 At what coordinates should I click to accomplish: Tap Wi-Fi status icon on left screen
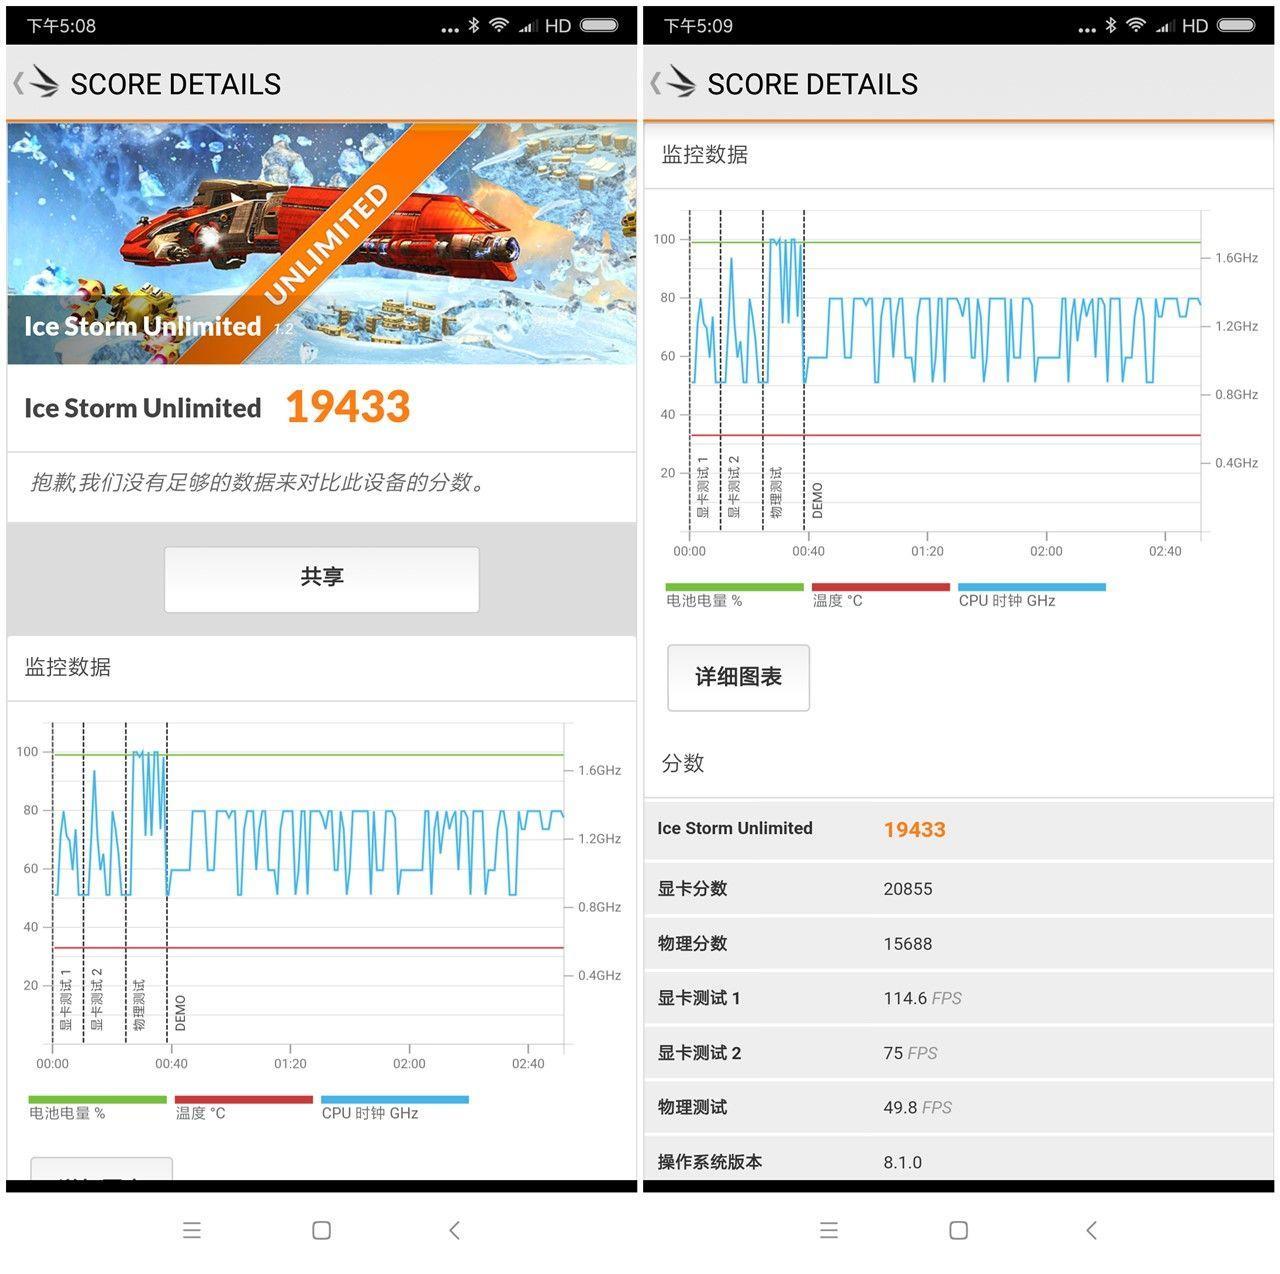click(499, 25)
